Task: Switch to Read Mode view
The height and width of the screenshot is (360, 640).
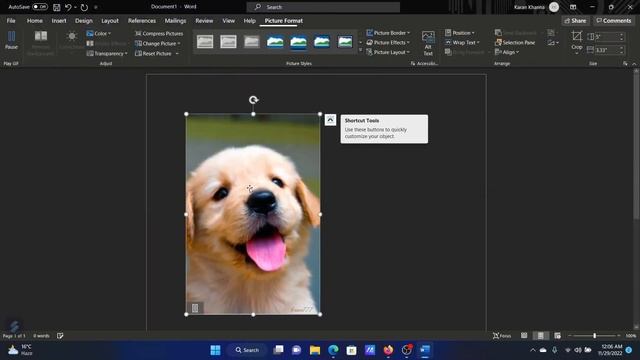Action: 524,336
